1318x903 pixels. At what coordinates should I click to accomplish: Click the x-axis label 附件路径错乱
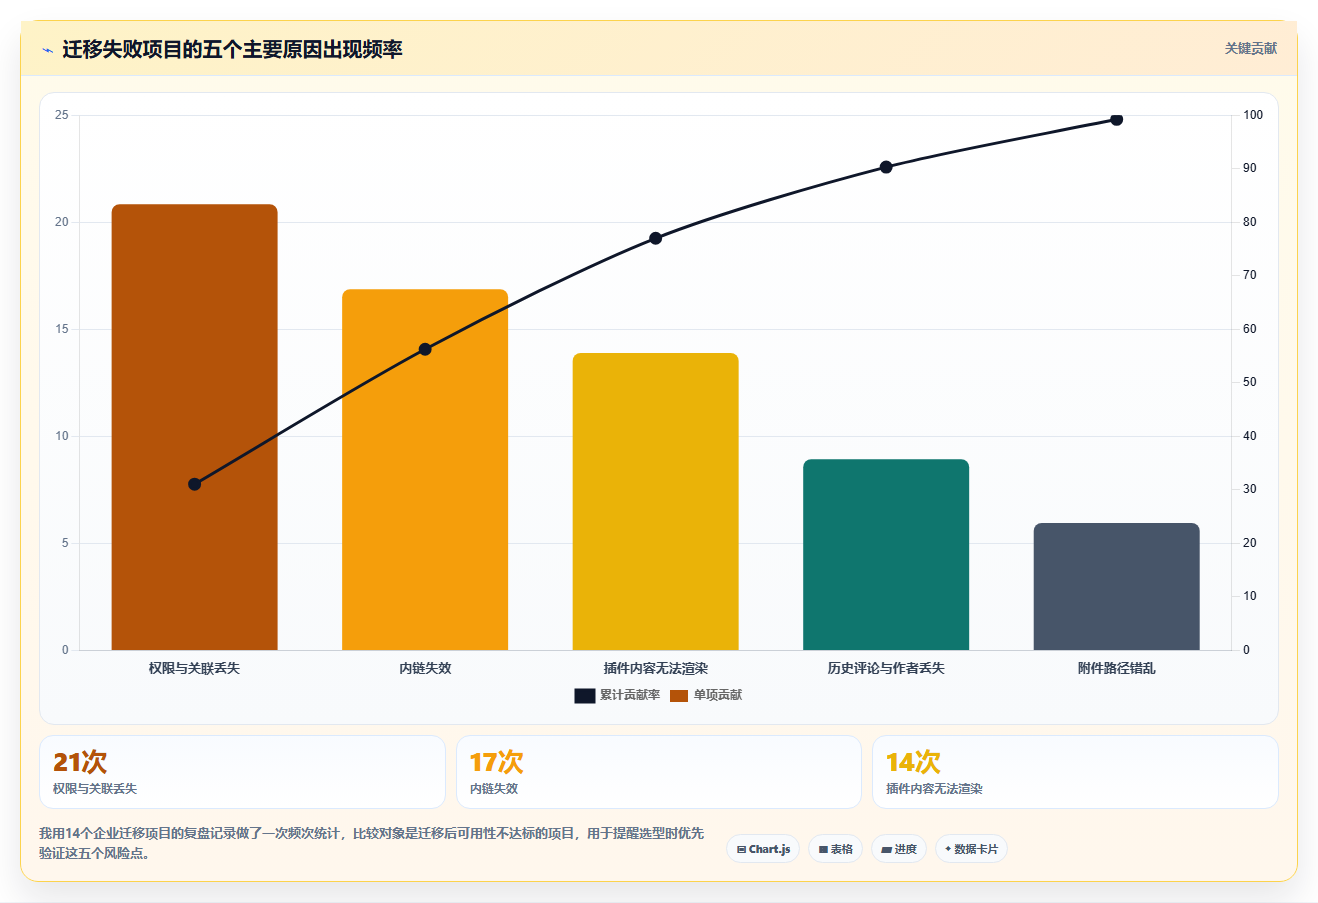[1117, 668]
